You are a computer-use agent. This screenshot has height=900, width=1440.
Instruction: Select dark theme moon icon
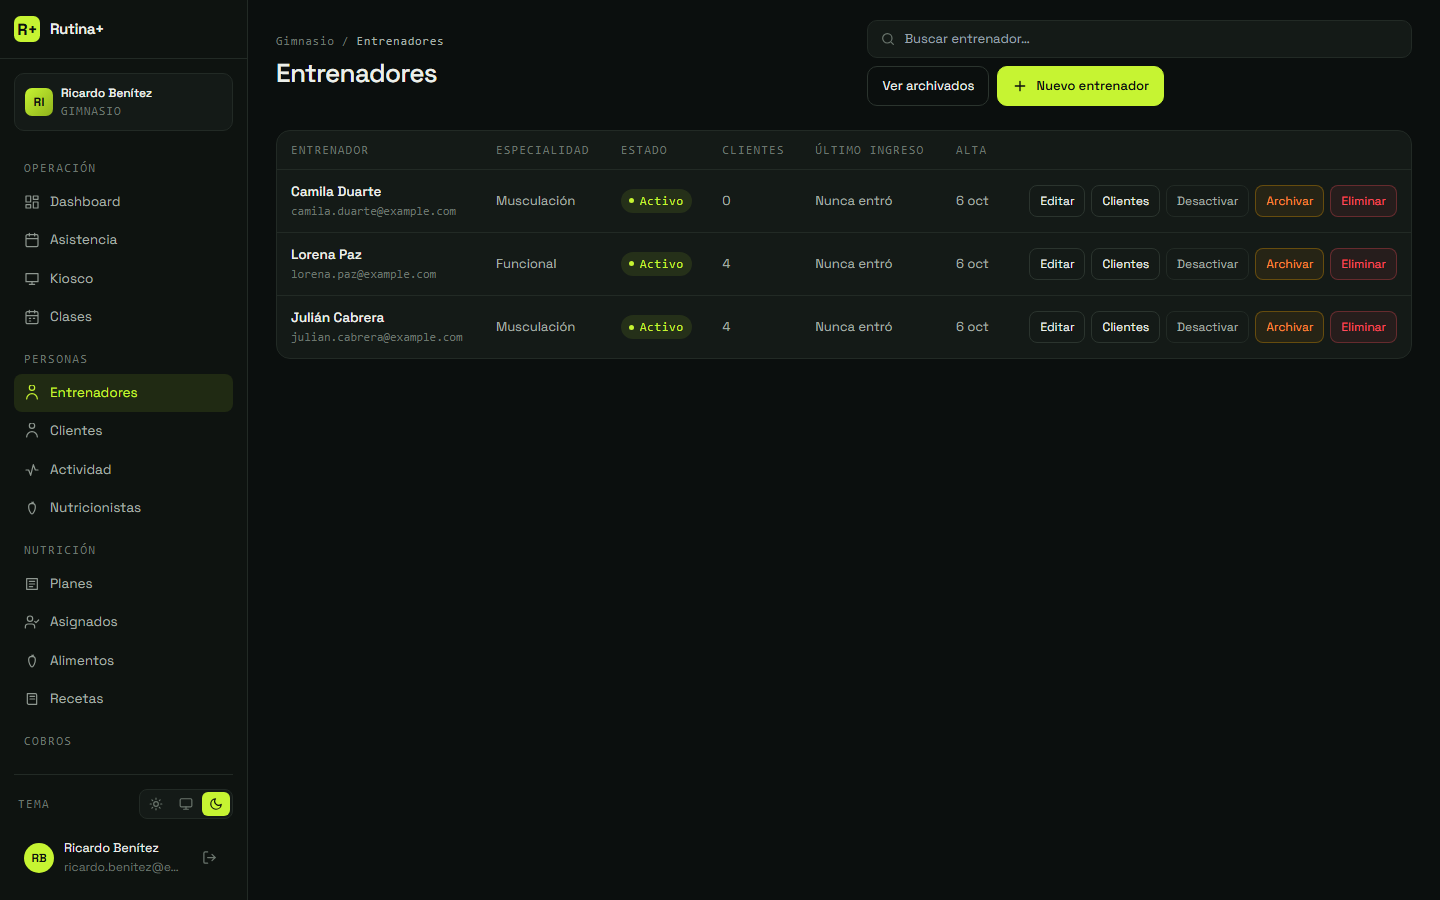pos(216,804)
